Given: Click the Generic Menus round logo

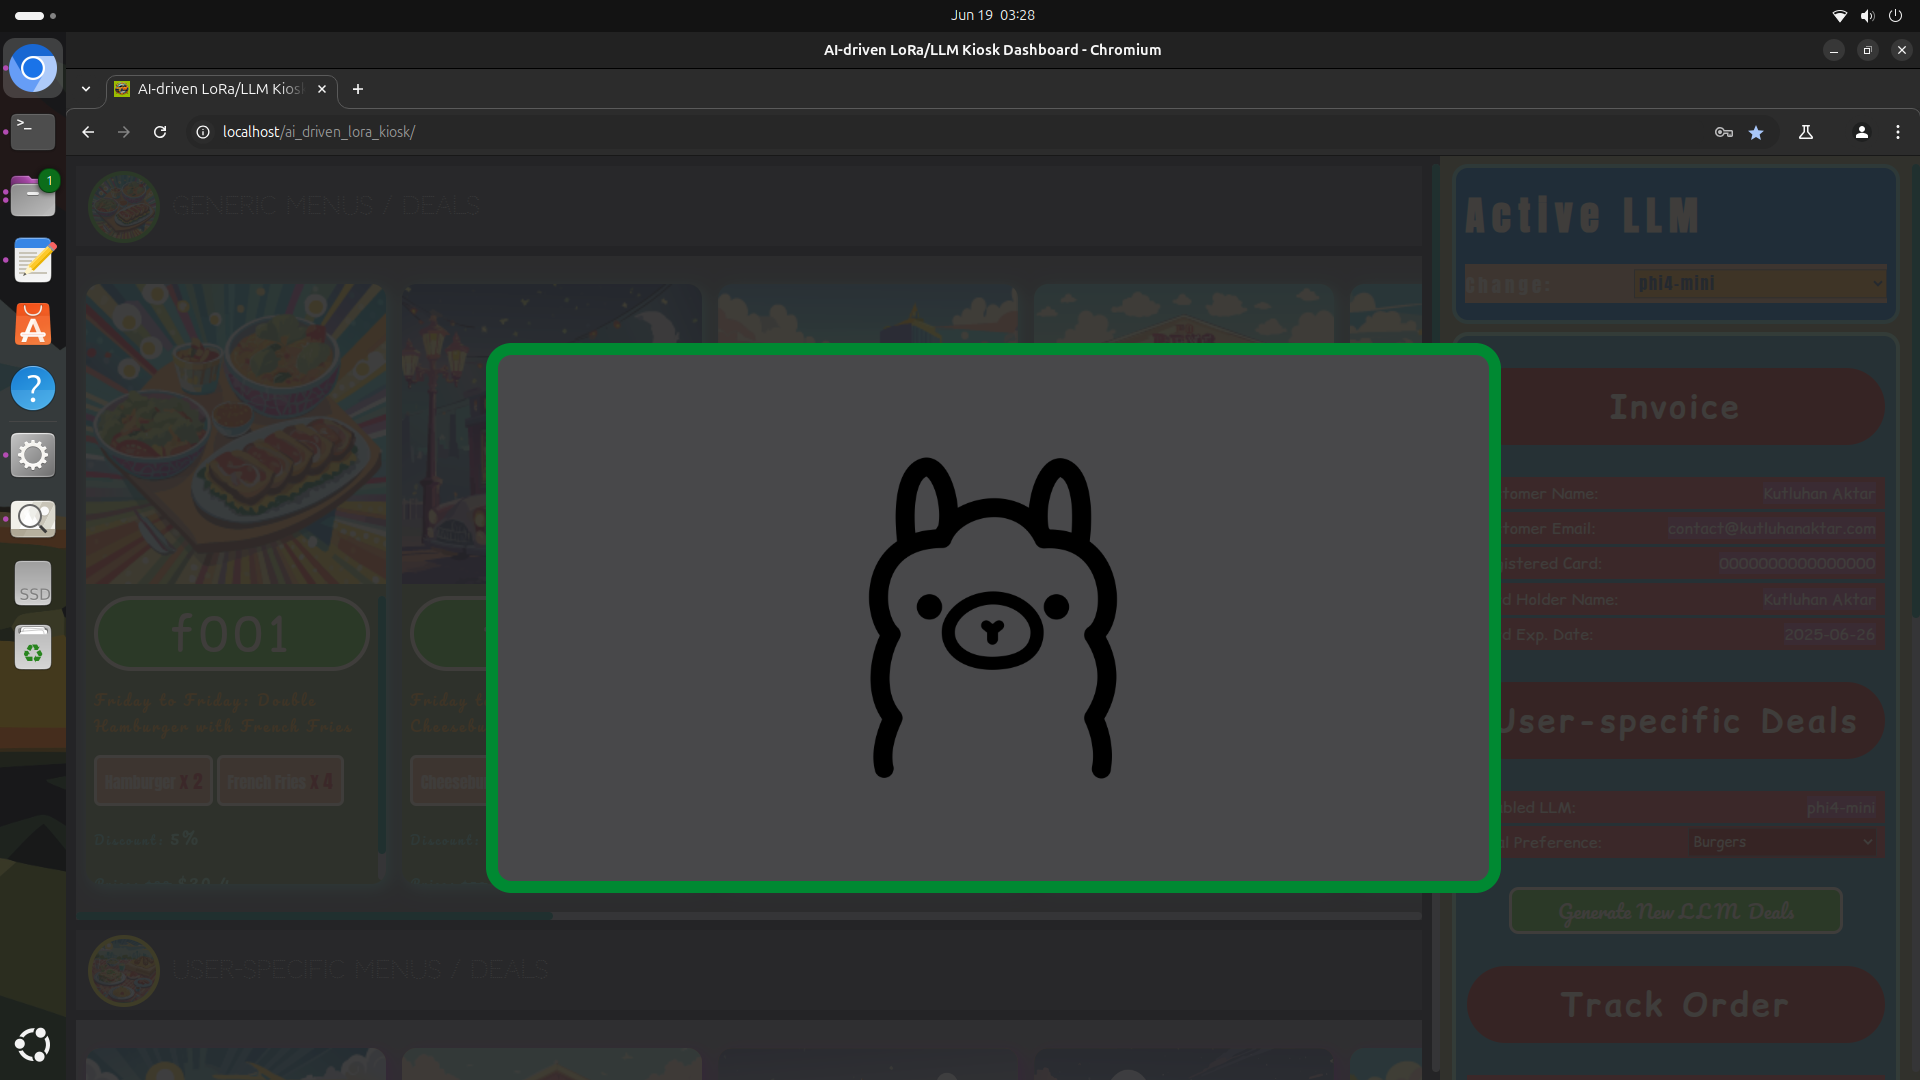Looking at the screenshot, I should [124, 206].
